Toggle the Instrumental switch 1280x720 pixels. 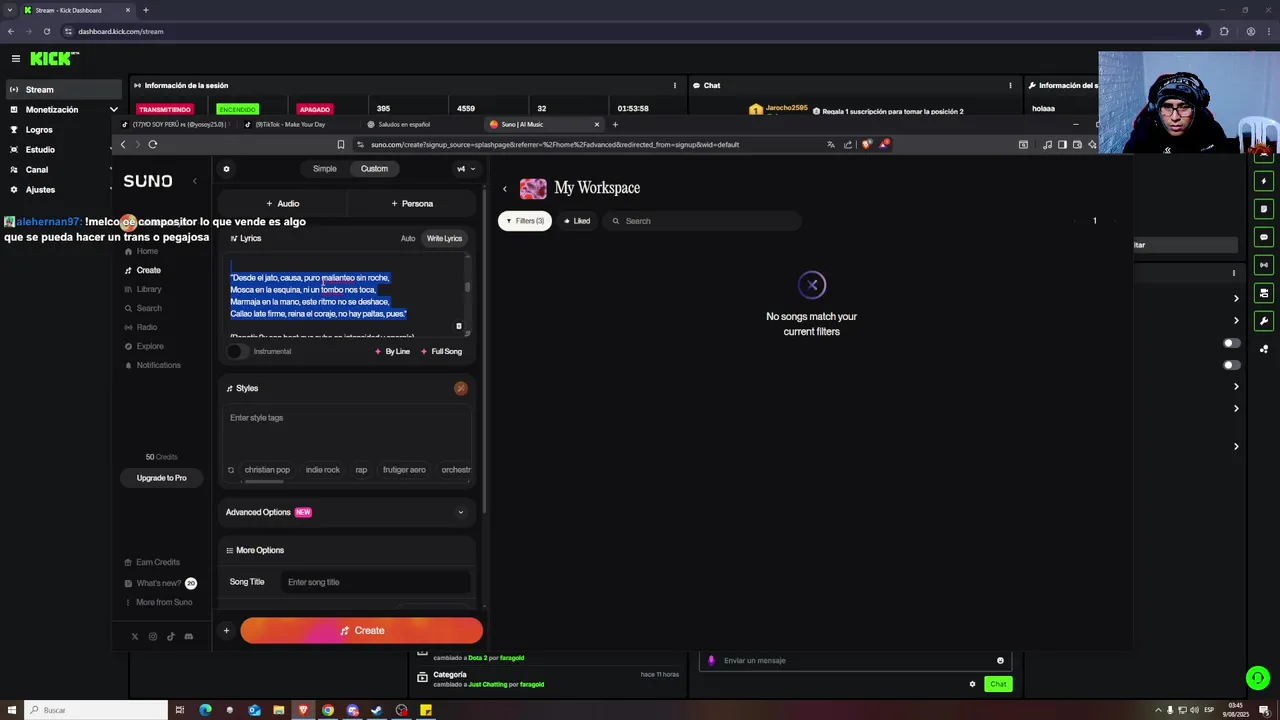point(237,352)
